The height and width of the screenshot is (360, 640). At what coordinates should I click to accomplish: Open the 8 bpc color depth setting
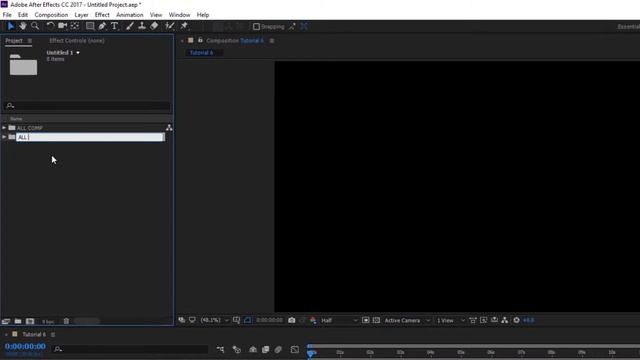pyautogui.click(x=48, y=322)
